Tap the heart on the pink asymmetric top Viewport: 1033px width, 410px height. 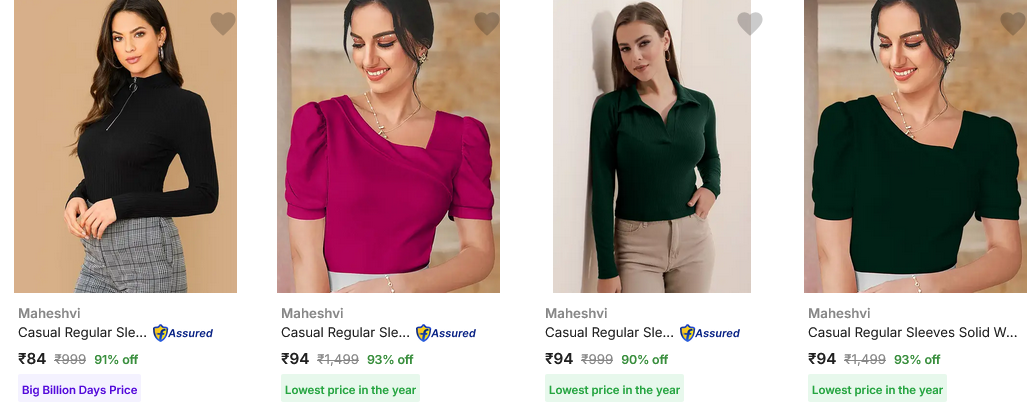coord(486,23)
